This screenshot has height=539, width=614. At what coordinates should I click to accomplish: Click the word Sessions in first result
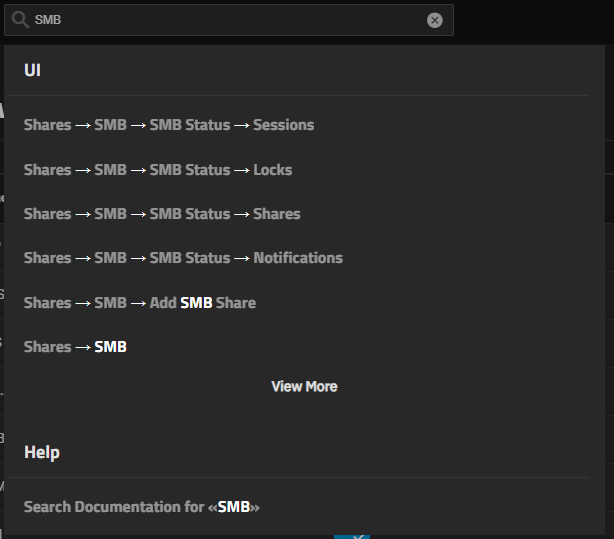tap(284, 125)
